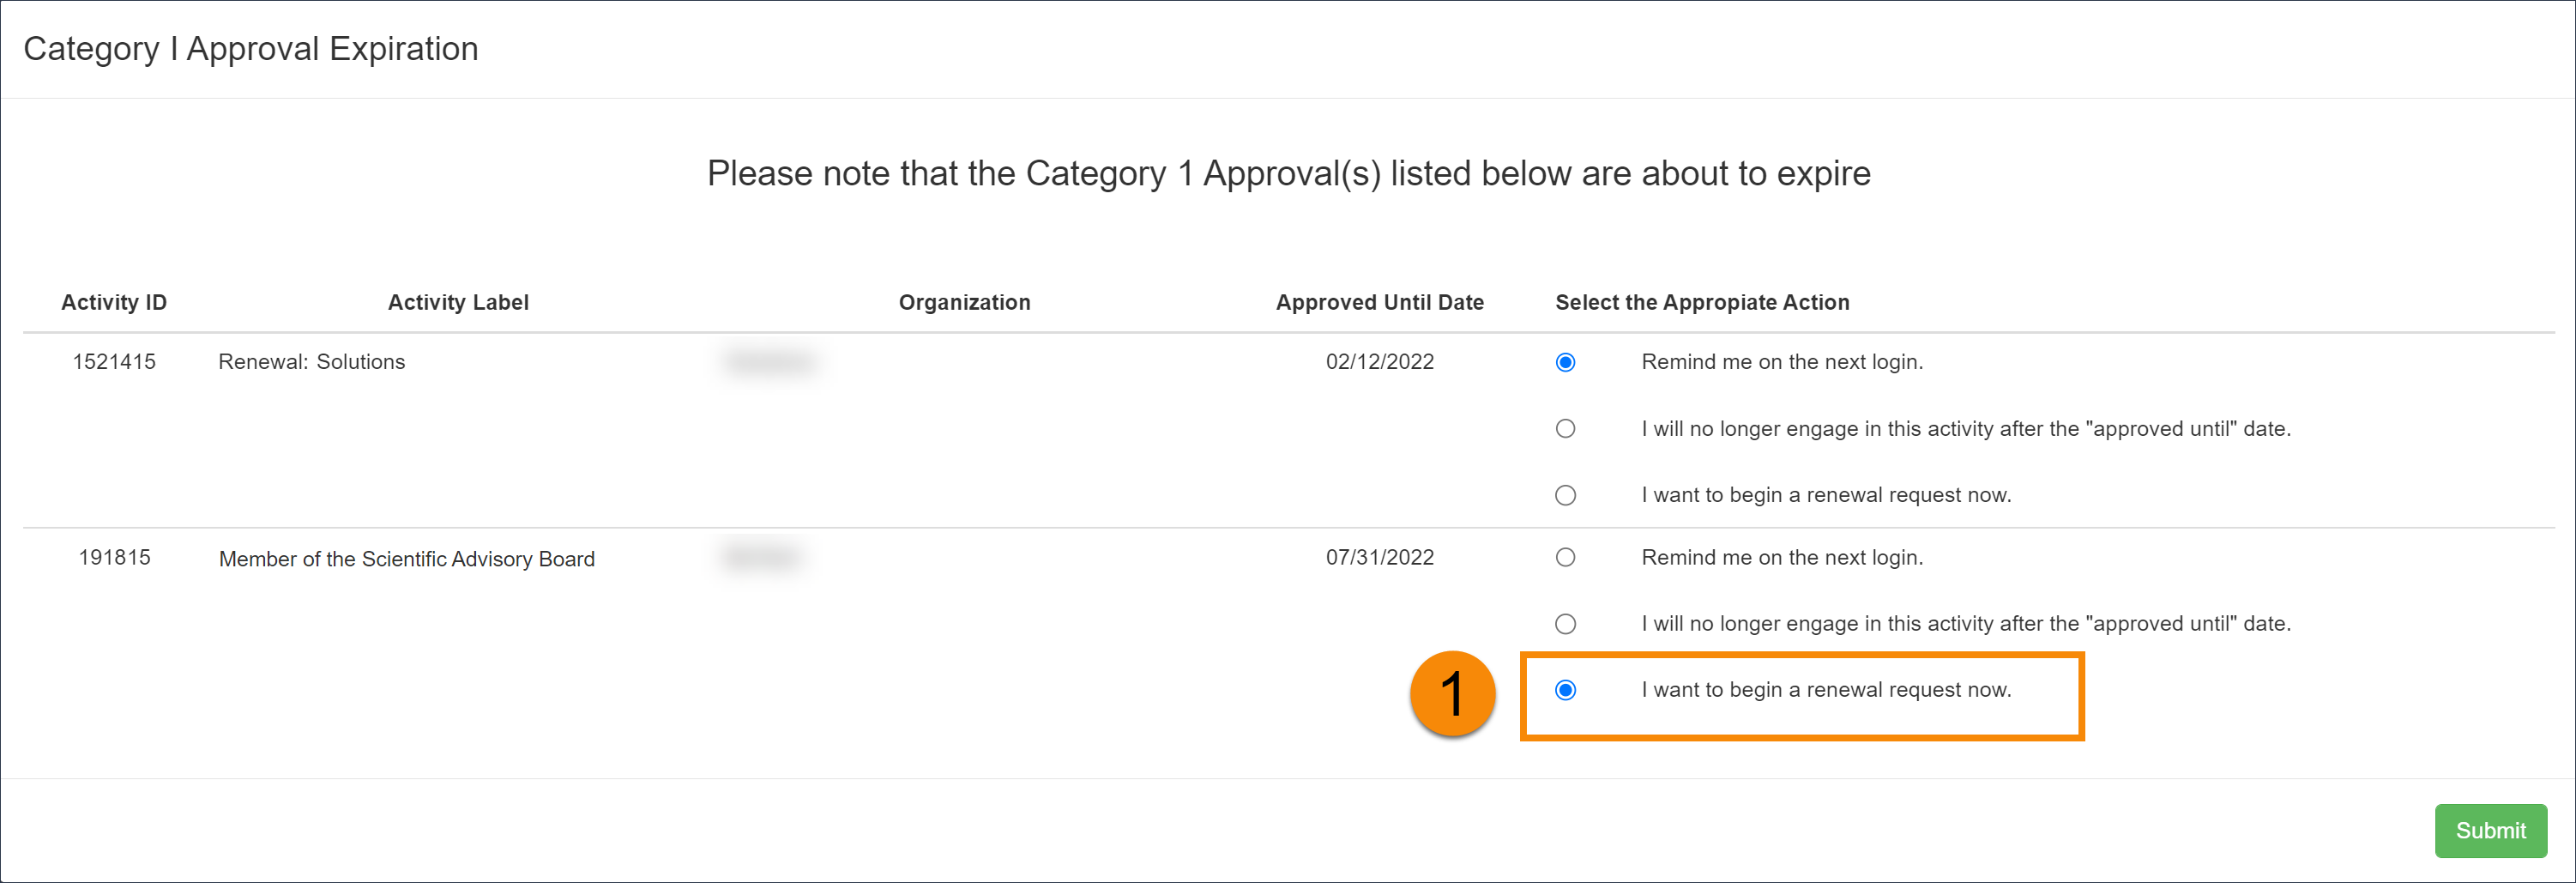
Task: Choose 'I will no longer engage' for Scientific Advisory Board
Action: pos(1566,623)
